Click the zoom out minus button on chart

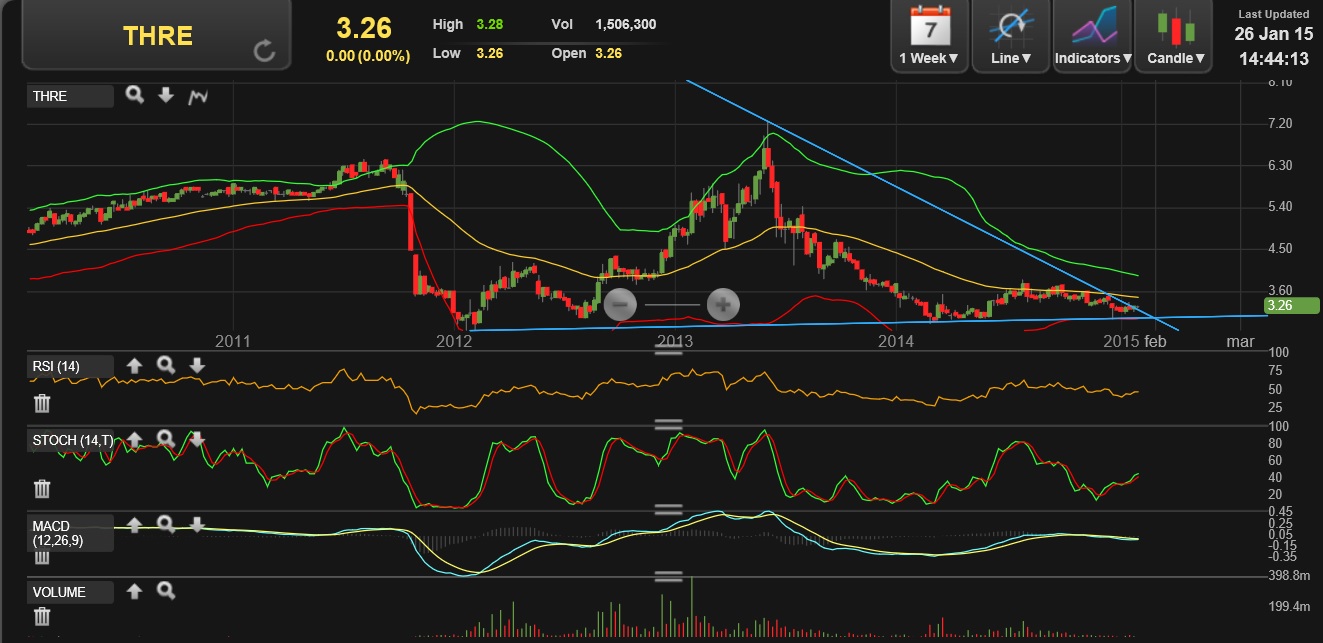[x=619, y=304]
